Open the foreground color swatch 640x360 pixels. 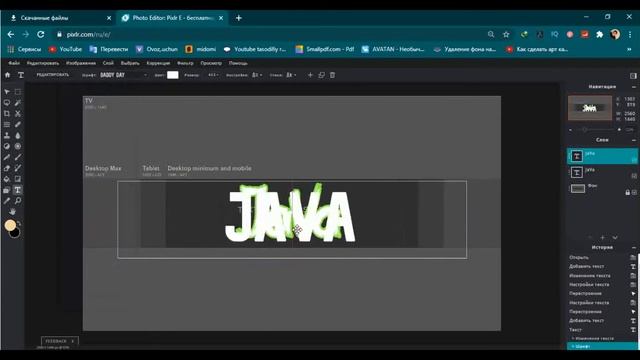point(10,225)
